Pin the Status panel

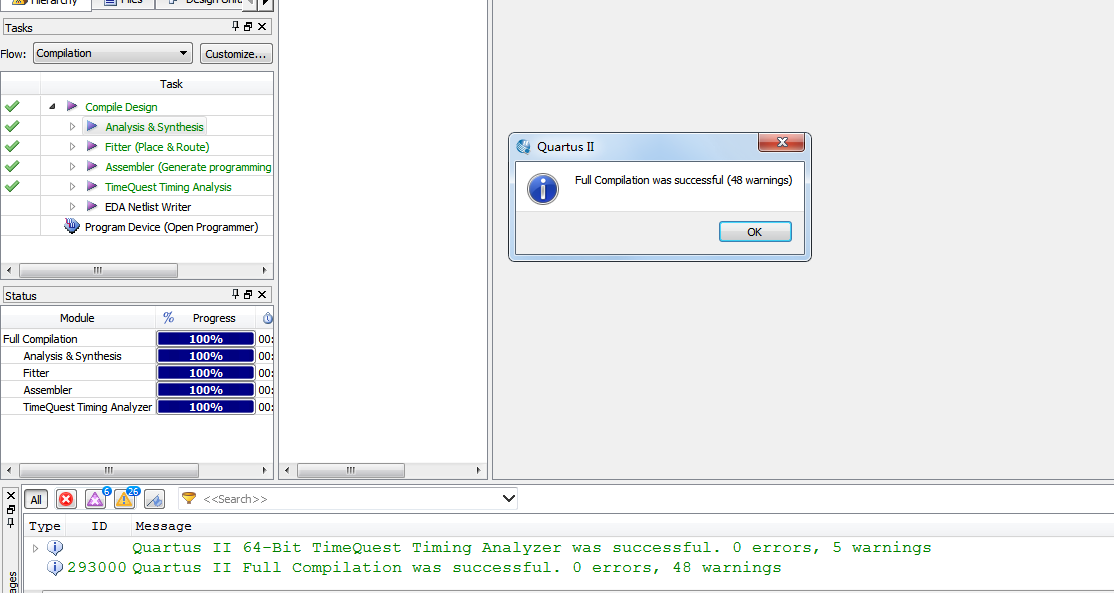click(236, 295)
